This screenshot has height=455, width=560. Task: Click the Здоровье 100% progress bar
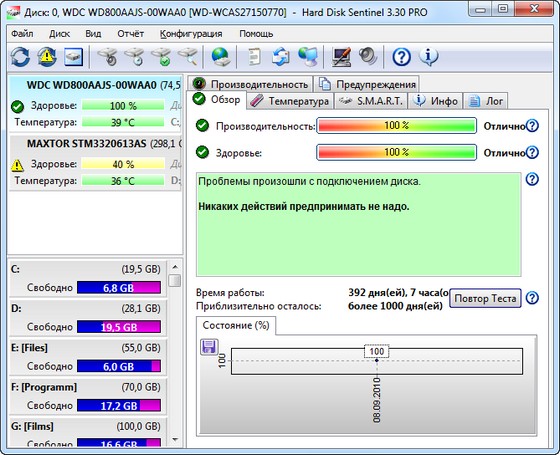pos(396,152)
